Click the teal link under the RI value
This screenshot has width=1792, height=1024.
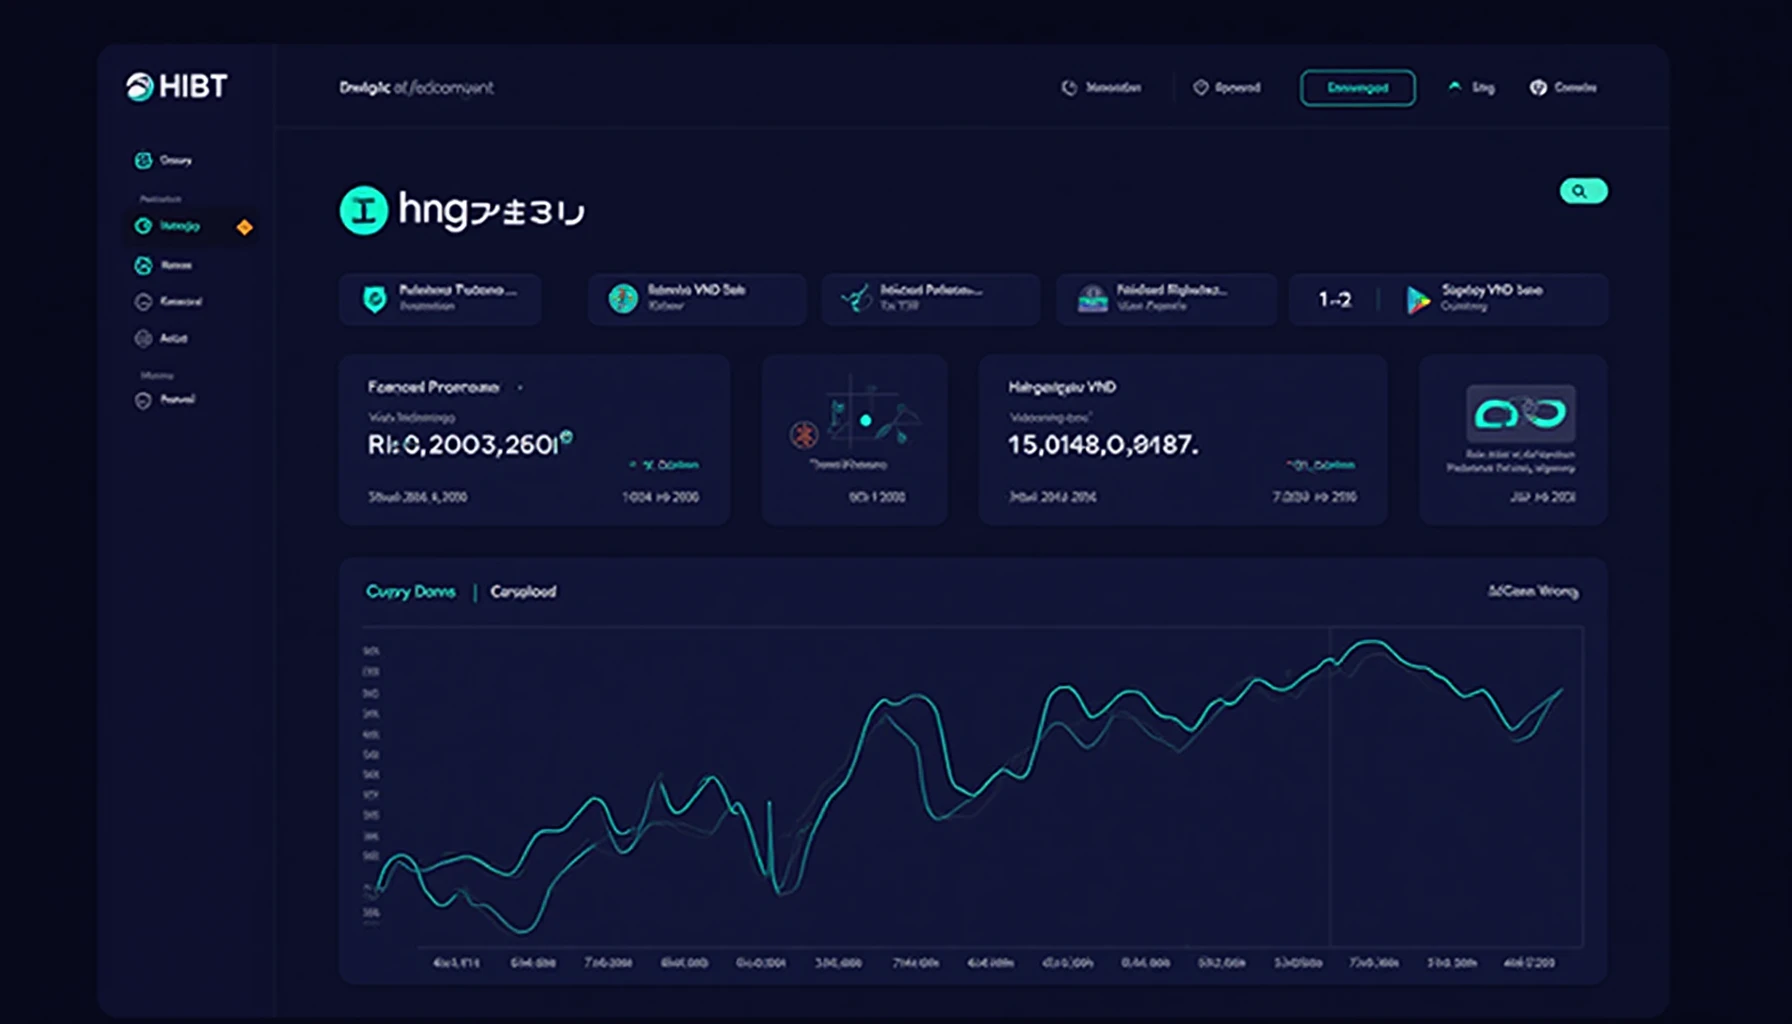[x=664, y=465]
